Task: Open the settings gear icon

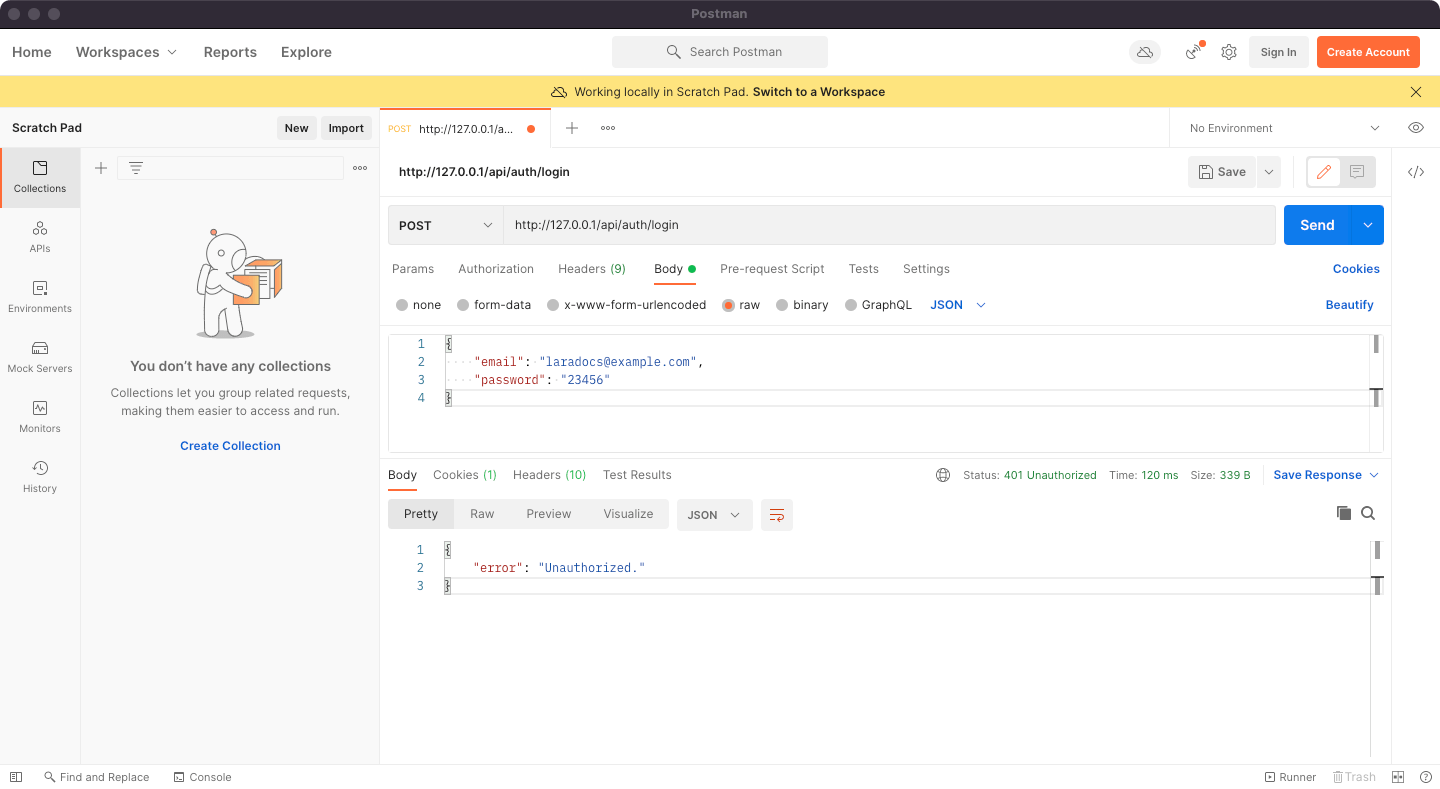Action: pos(1229,52)
